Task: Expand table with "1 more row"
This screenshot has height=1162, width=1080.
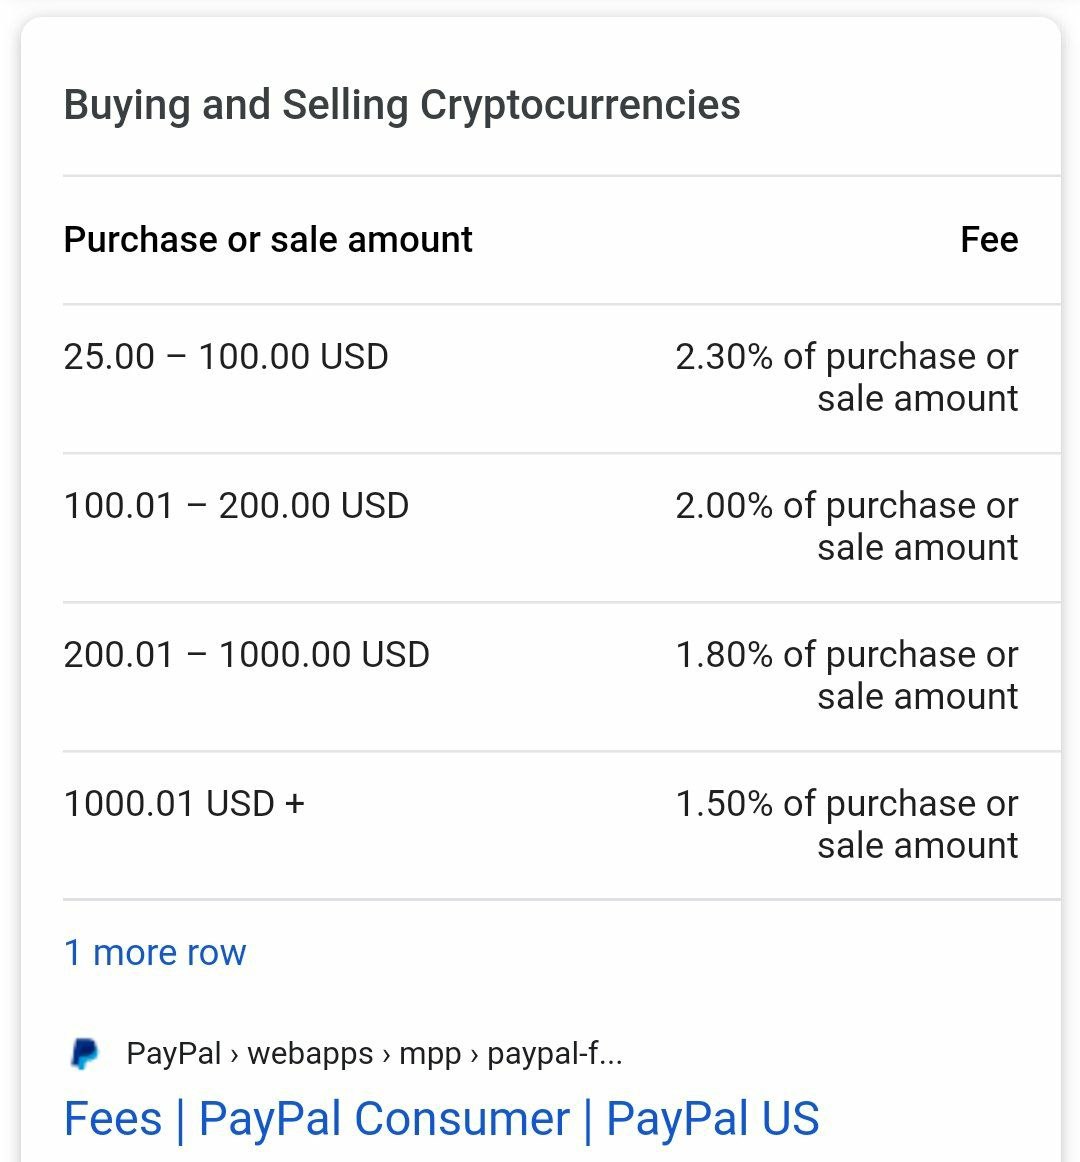Action: pyautogui.click(x=155, y=952)
